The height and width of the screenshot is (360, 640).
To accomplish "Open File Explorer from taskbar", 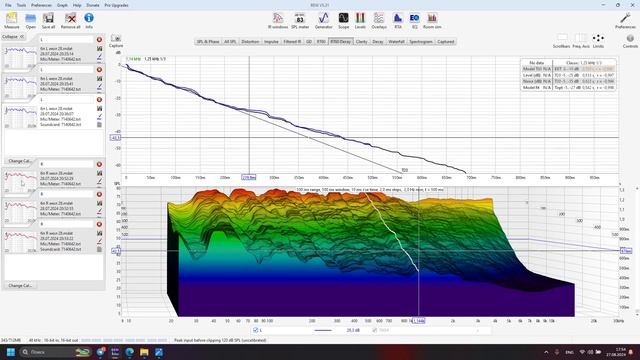I will click(x=144, y=352).
